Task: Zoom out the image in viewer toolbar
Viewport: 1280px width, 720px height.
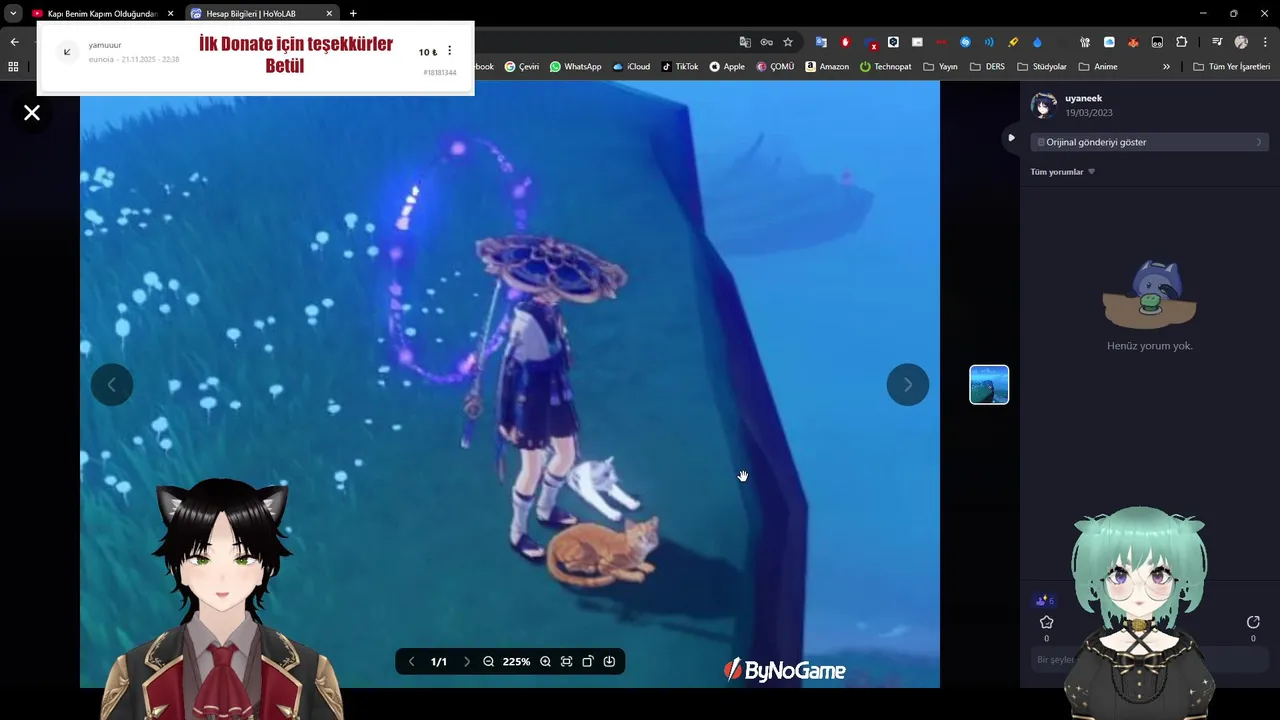Action: coord(489,662)
